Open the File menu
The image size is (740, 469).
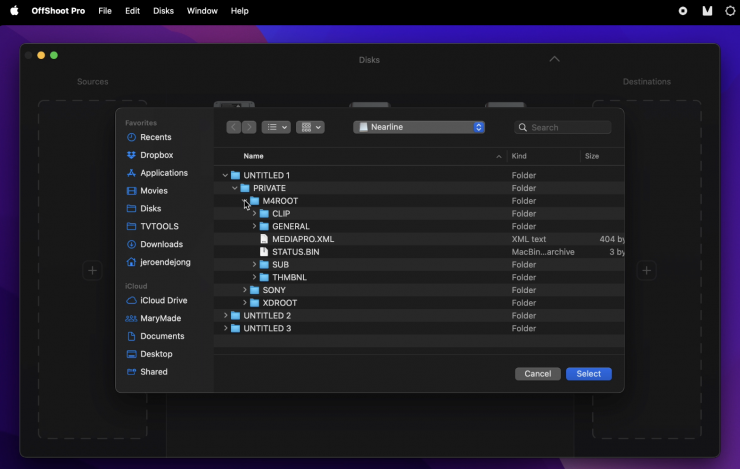point(105,11)
